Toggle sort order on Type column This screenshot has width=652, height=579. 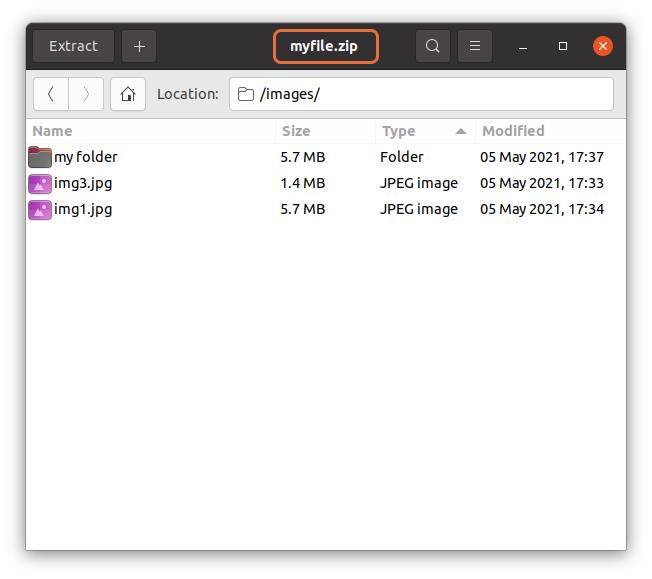tap(424, 131)
